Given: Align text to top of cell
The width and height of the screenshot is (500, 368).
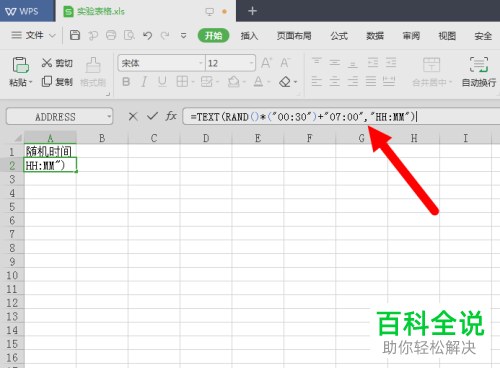Looking at the screenshot, I should [317, 62].
